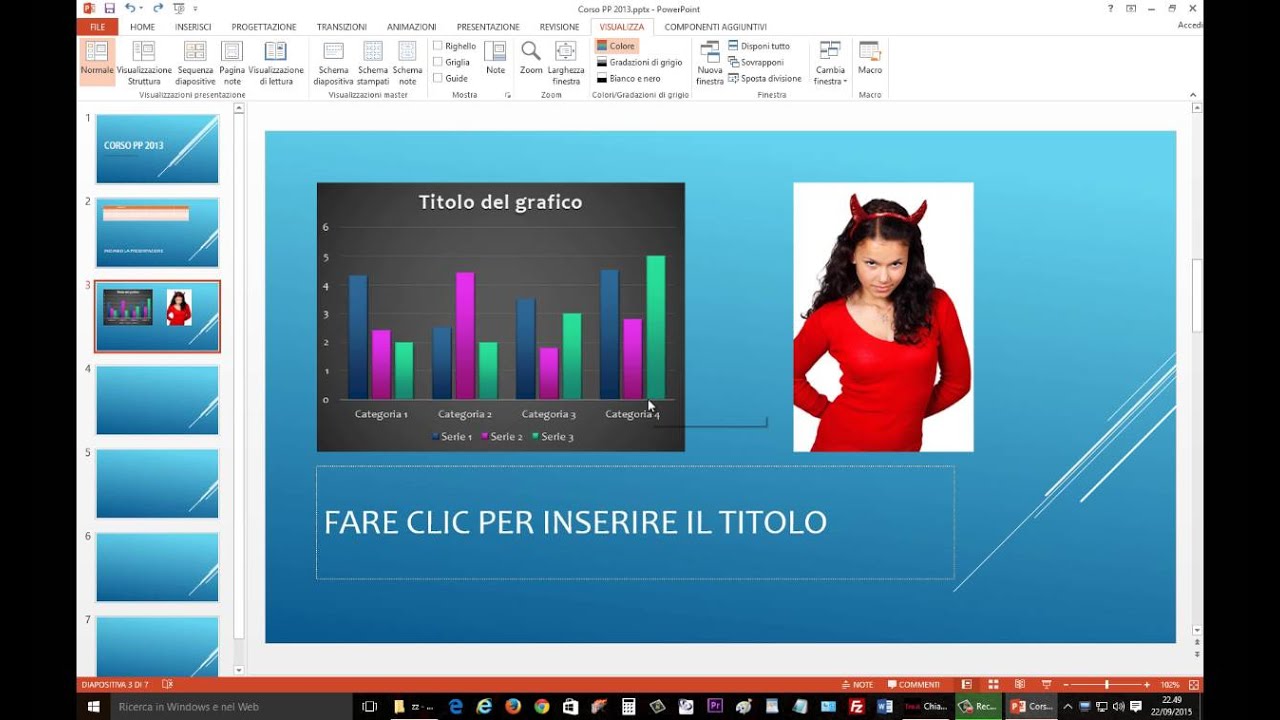Viewport: 1280px width, 720px height.
Task: Switch to HOME tab
Action: (x=142, y=27)
